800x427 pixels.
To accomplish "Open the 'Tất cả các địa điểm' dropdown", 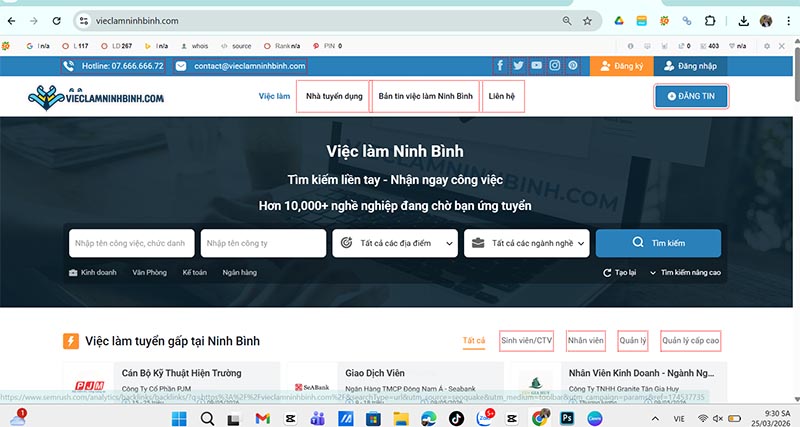I will (395, 243).
